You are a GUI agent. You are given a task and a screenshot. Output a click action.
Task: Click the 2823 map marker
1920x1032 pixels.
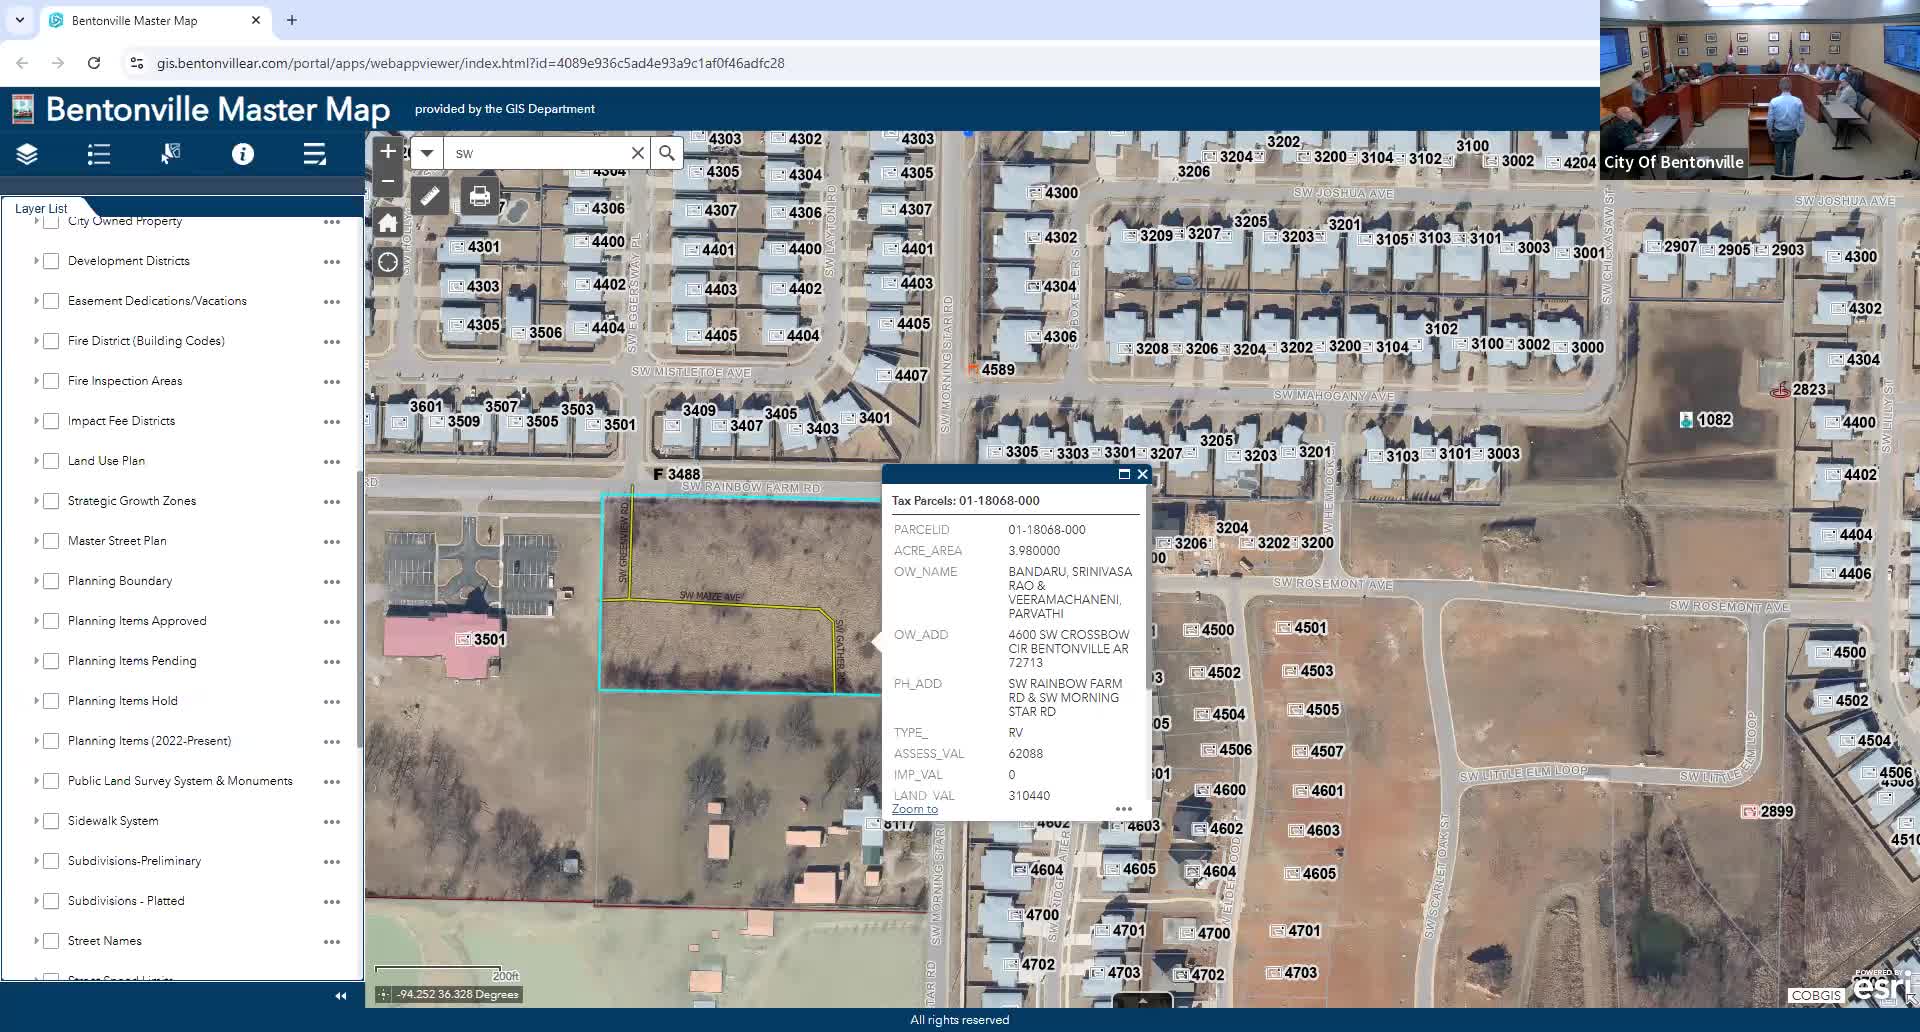(1780, 390)
